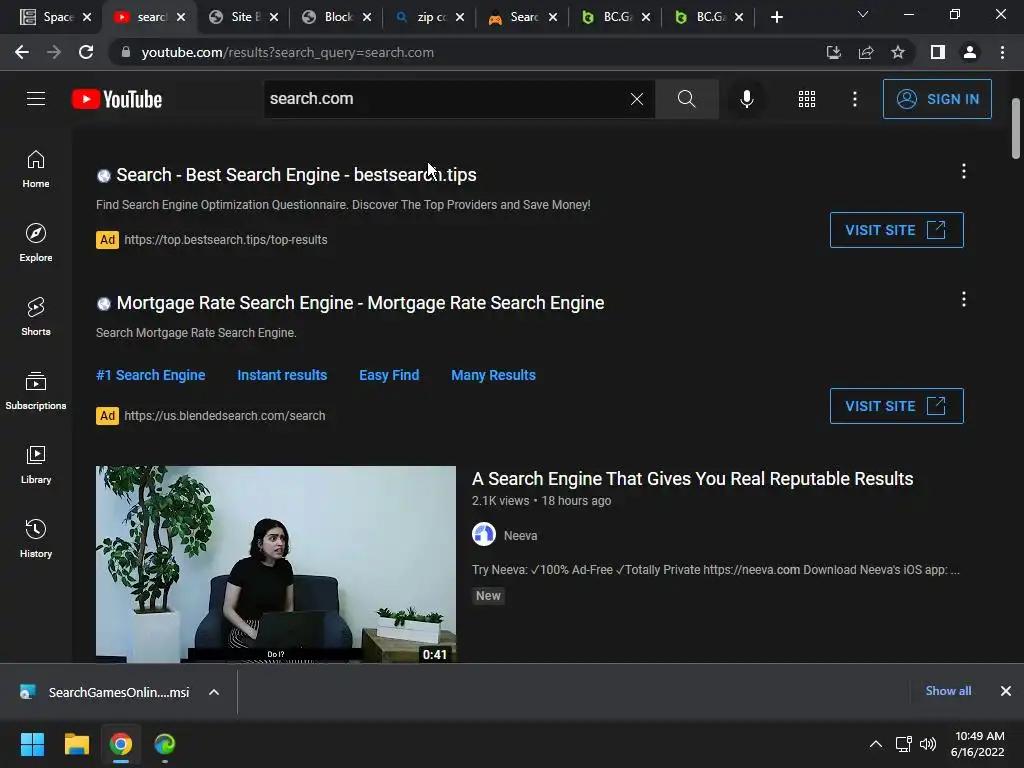The height and width of the screenshot is (768, 1024).
Task: Open the bestsearch.tips ad title
Action: tap(296, 175)
